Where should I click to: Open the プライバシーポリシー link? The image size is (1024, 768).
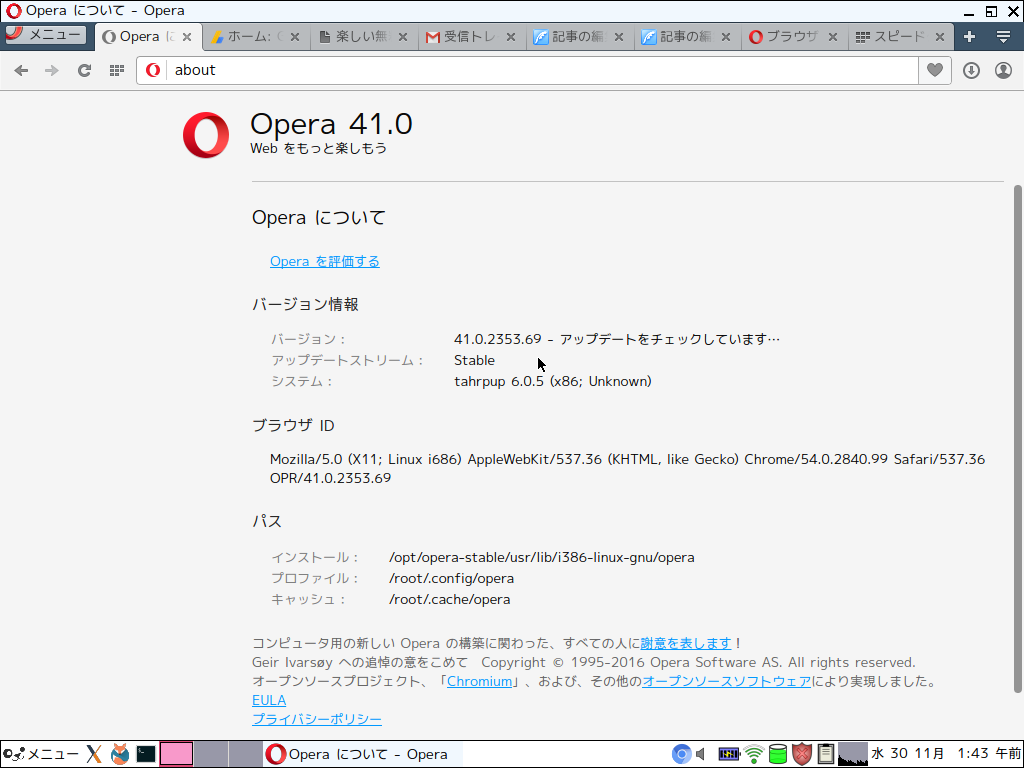tap(317, 719)
